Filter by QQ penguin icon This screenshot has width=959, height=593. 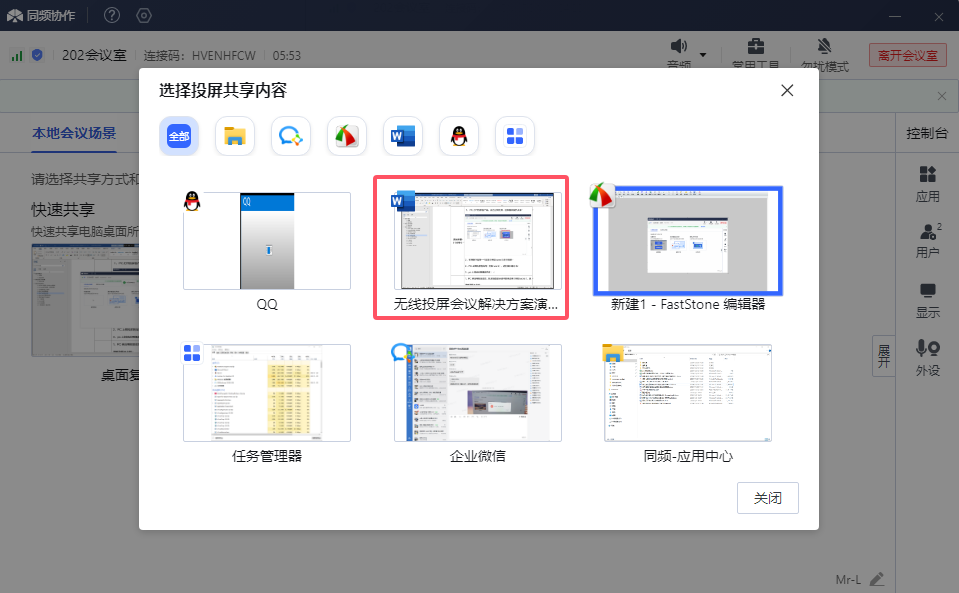click(459, 136)
